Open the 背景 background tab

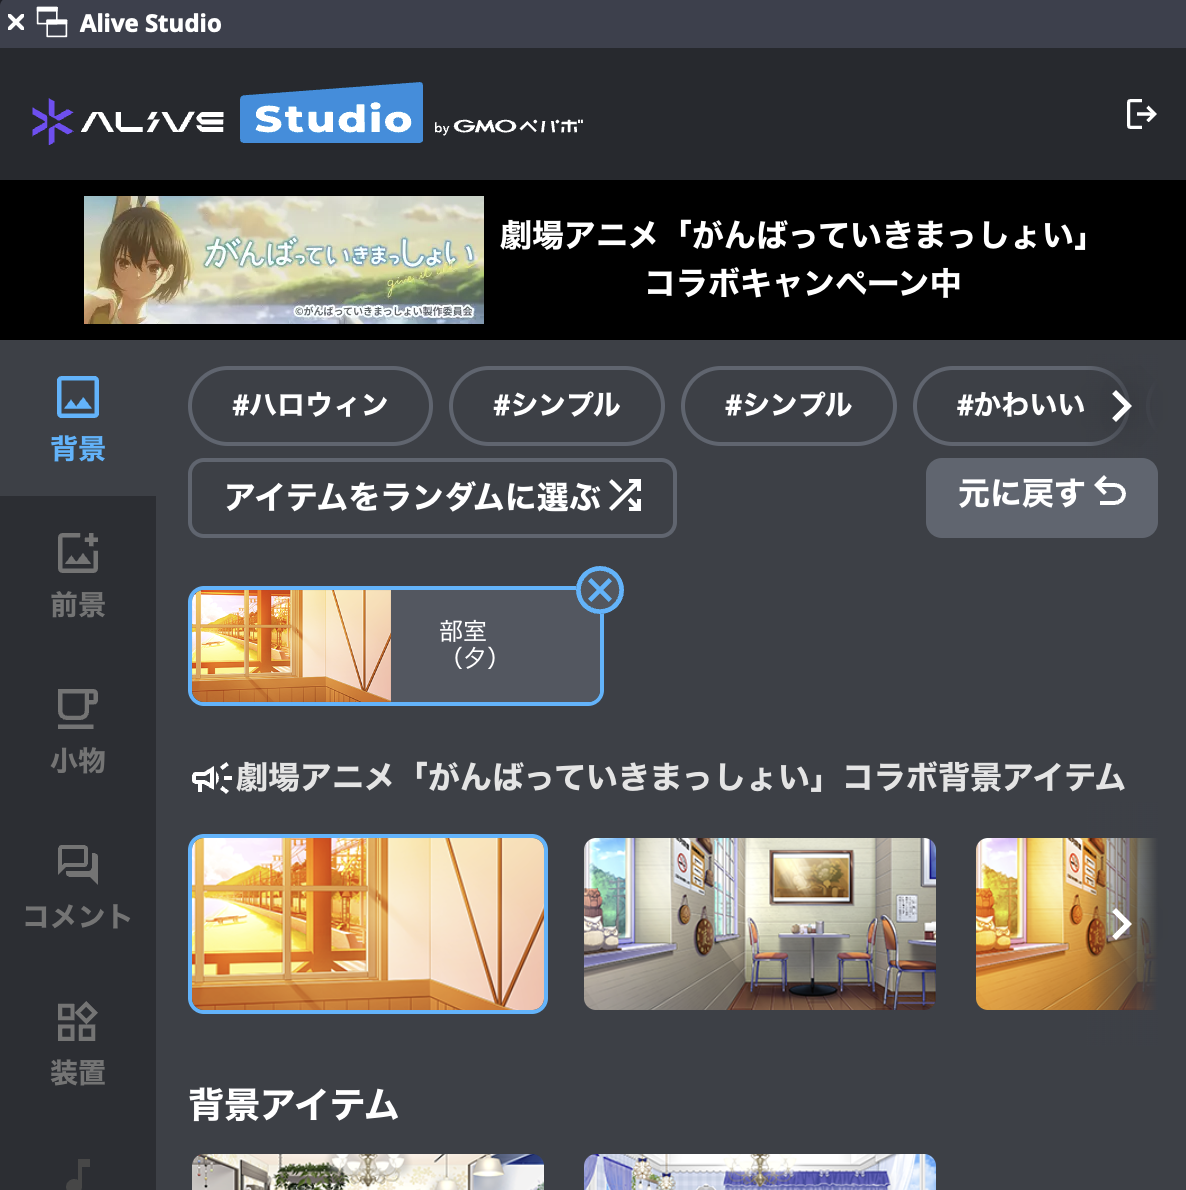(77, 418)
